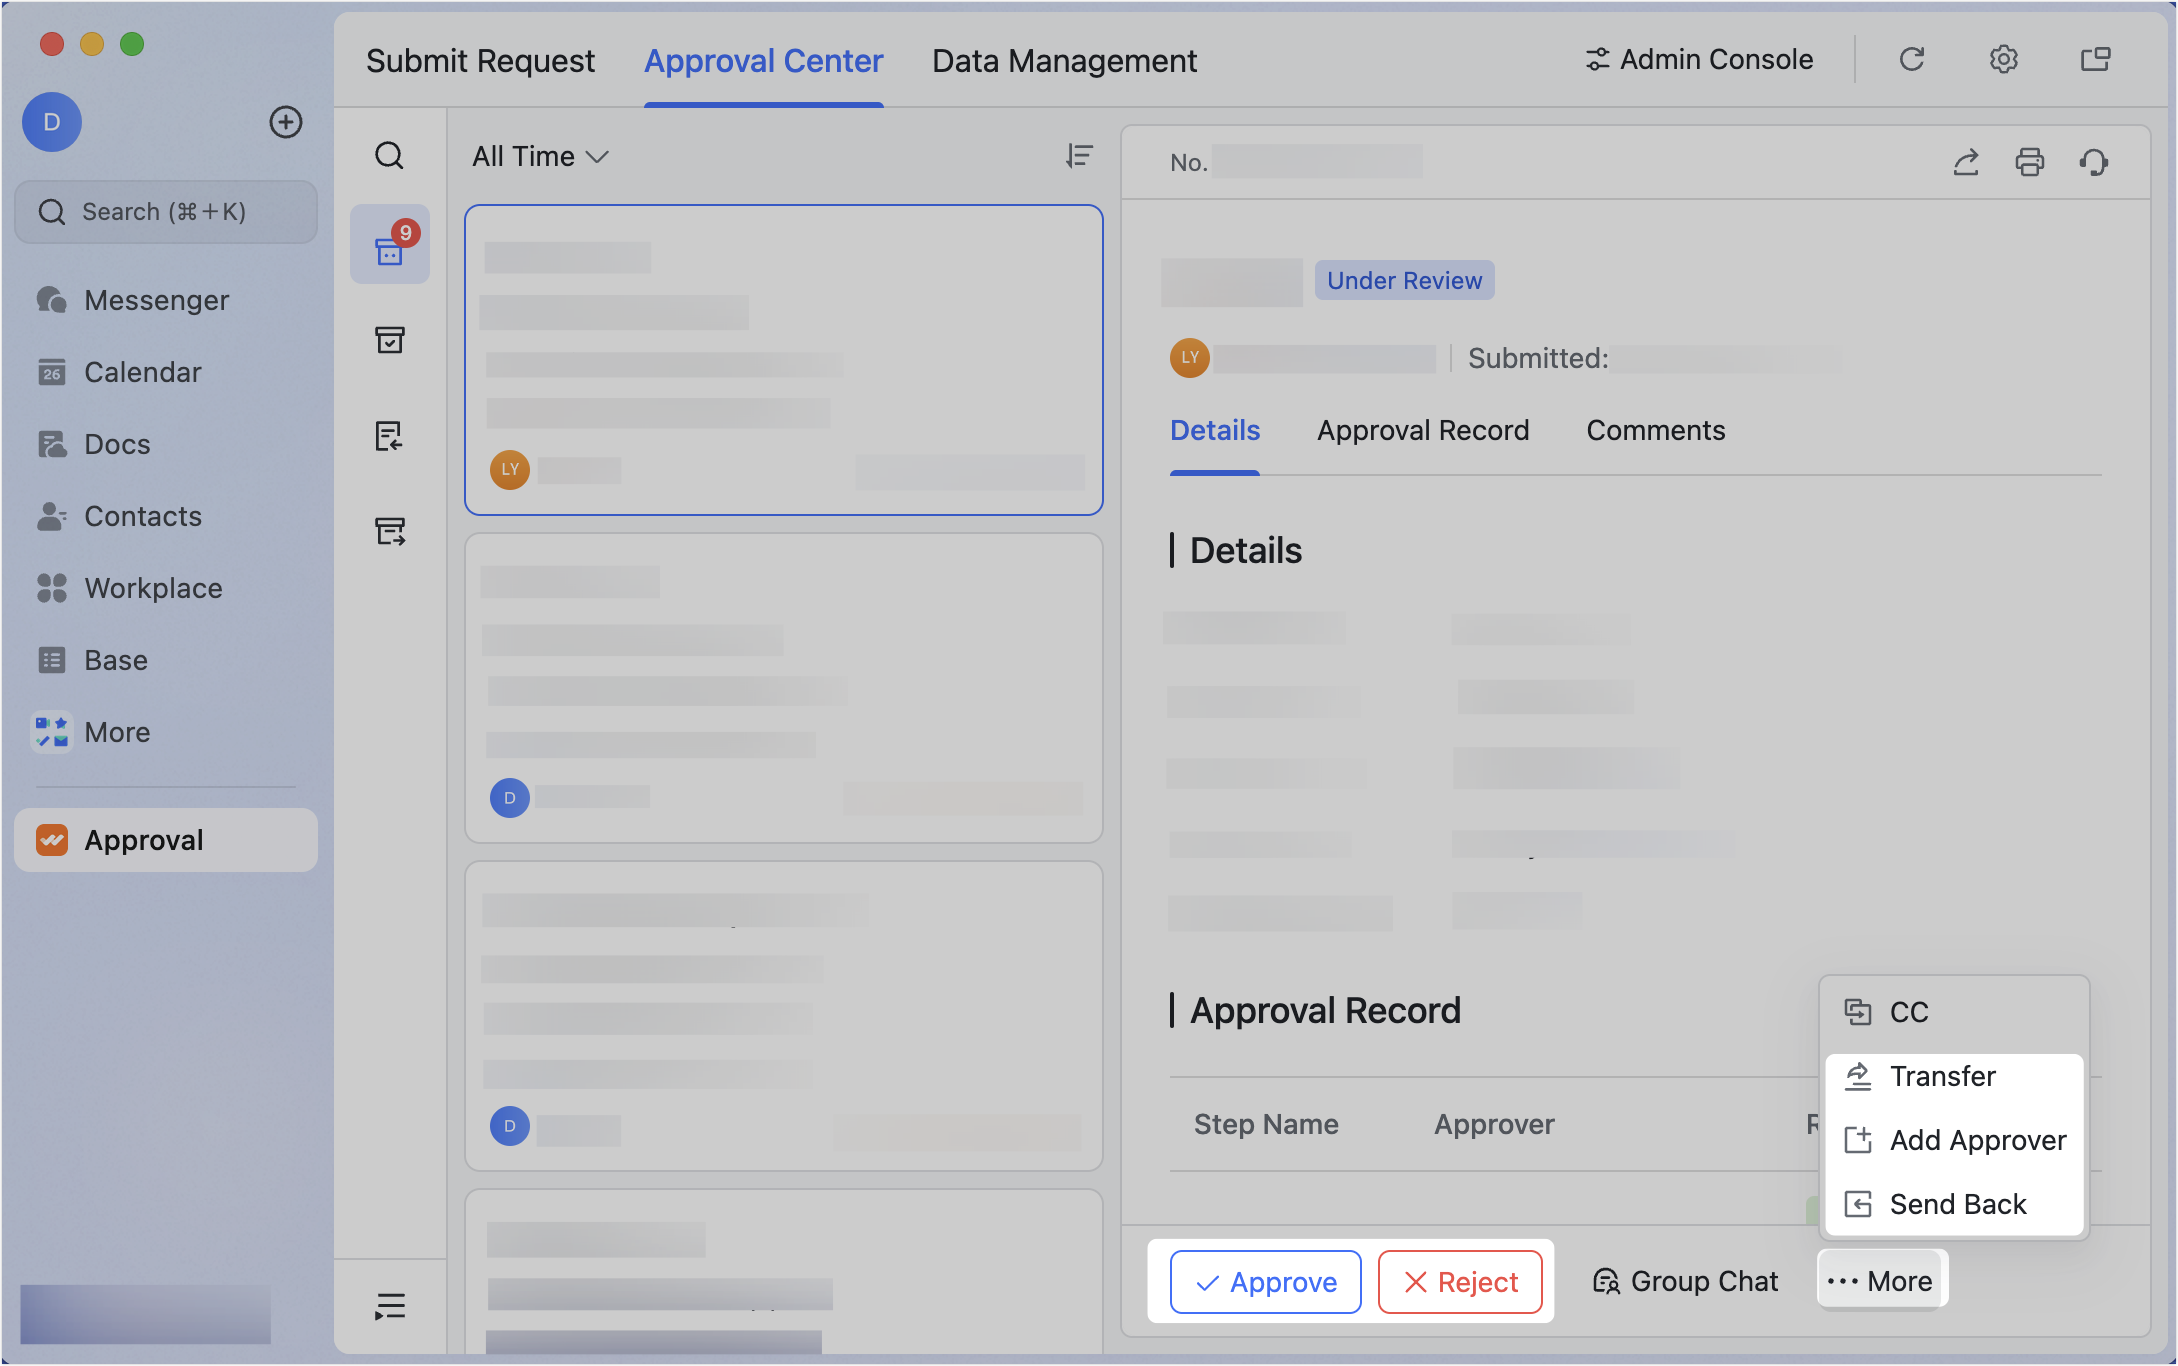Image resolution: width=2178 pixels, height=1366 pixels.
Task: View approvals received by me
Action: (390, 437)
